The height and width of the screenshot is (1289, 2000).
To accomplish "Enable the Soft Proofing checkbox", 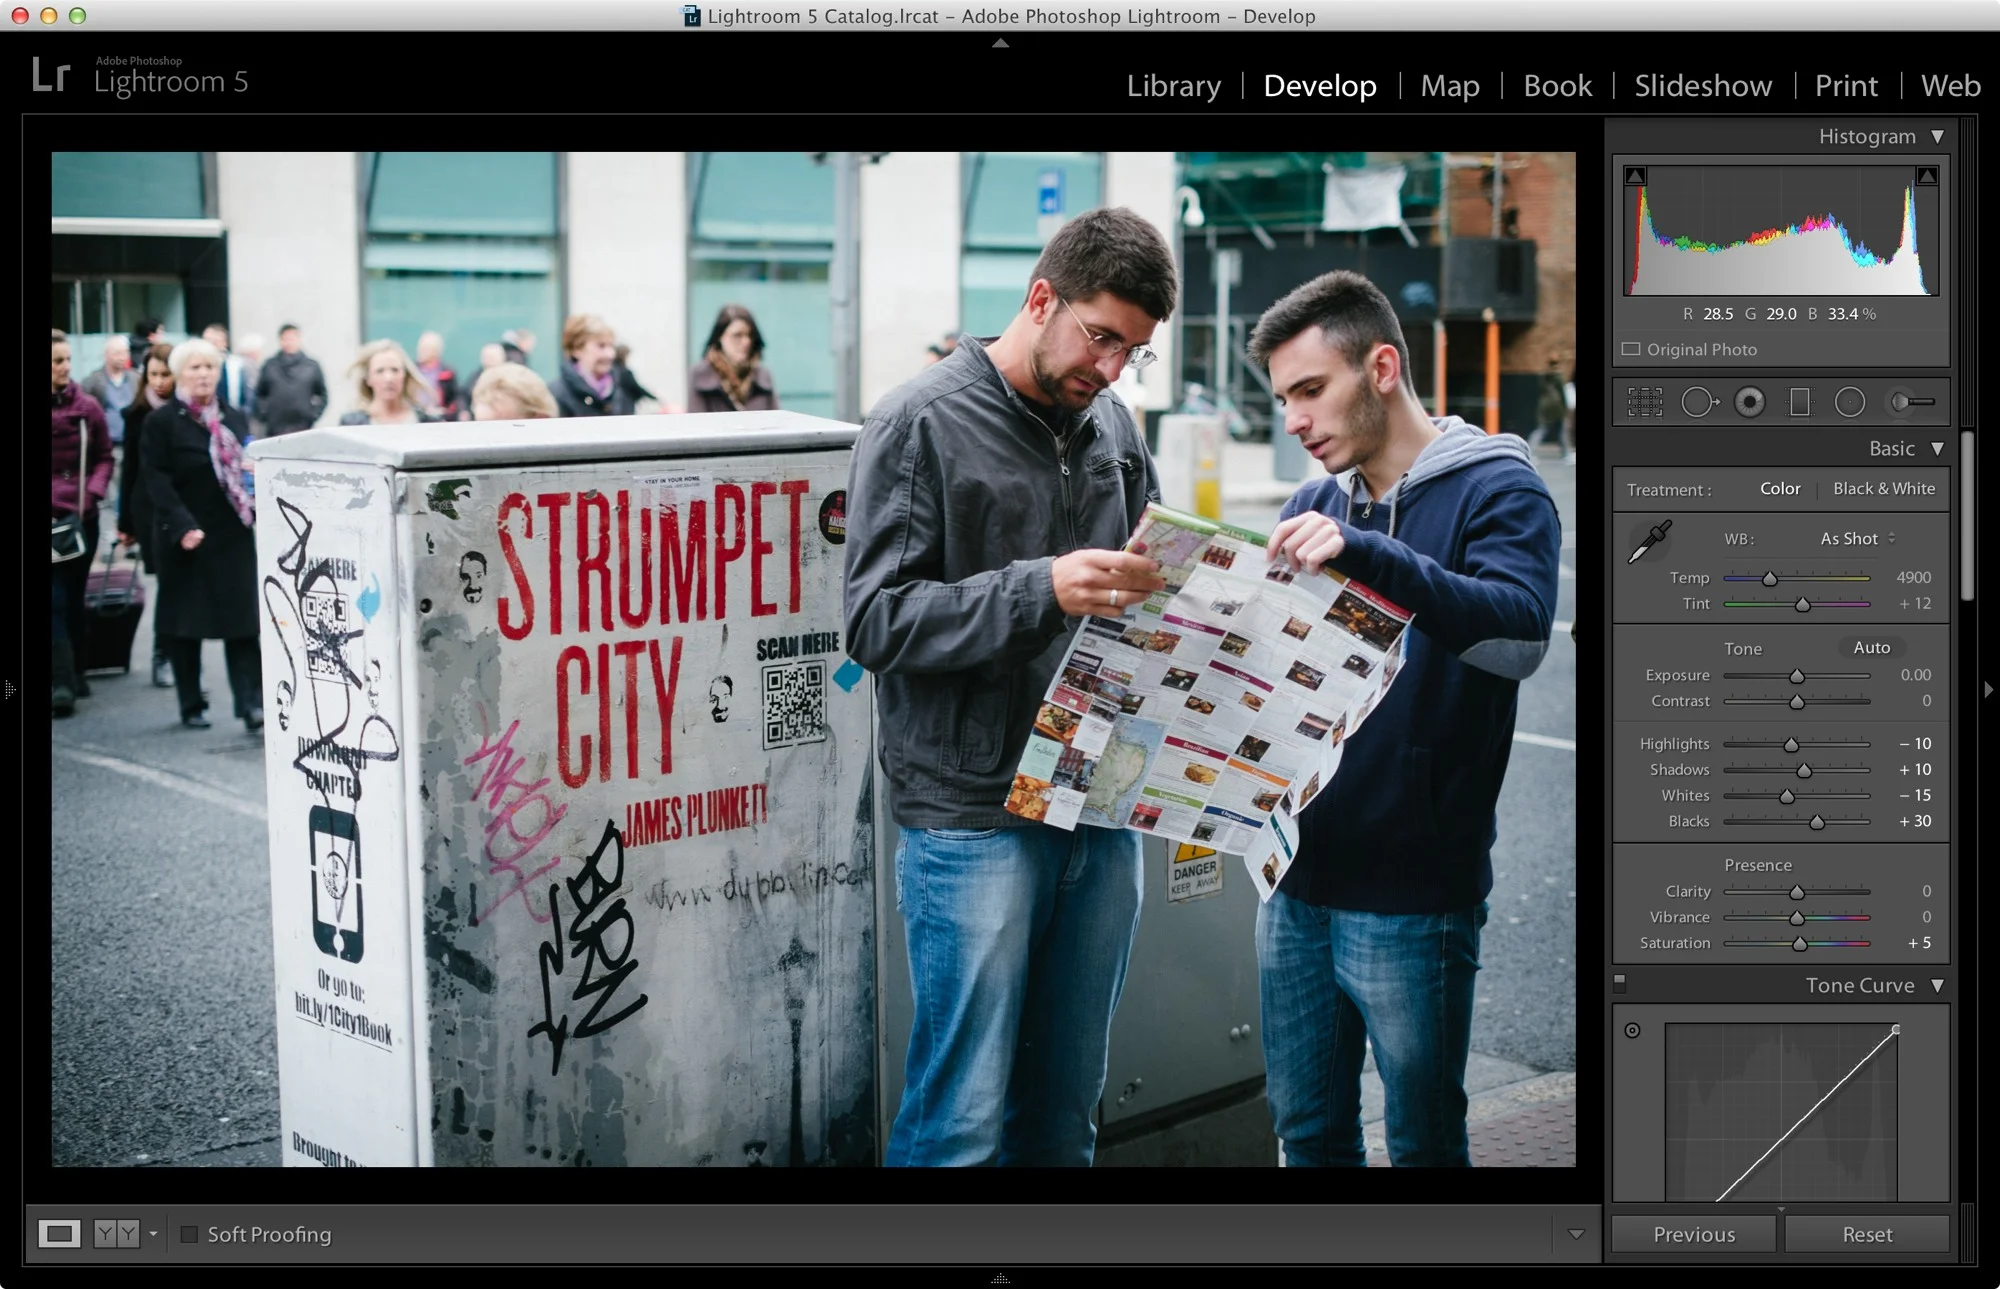I will pyautogui.click(x=190, y=1234).
